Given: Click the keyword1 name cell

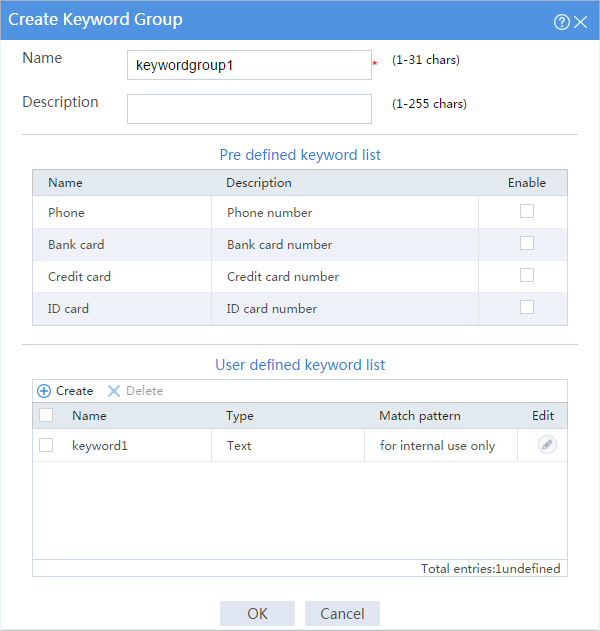Looking at the screenshot, I should coord(100,445).
